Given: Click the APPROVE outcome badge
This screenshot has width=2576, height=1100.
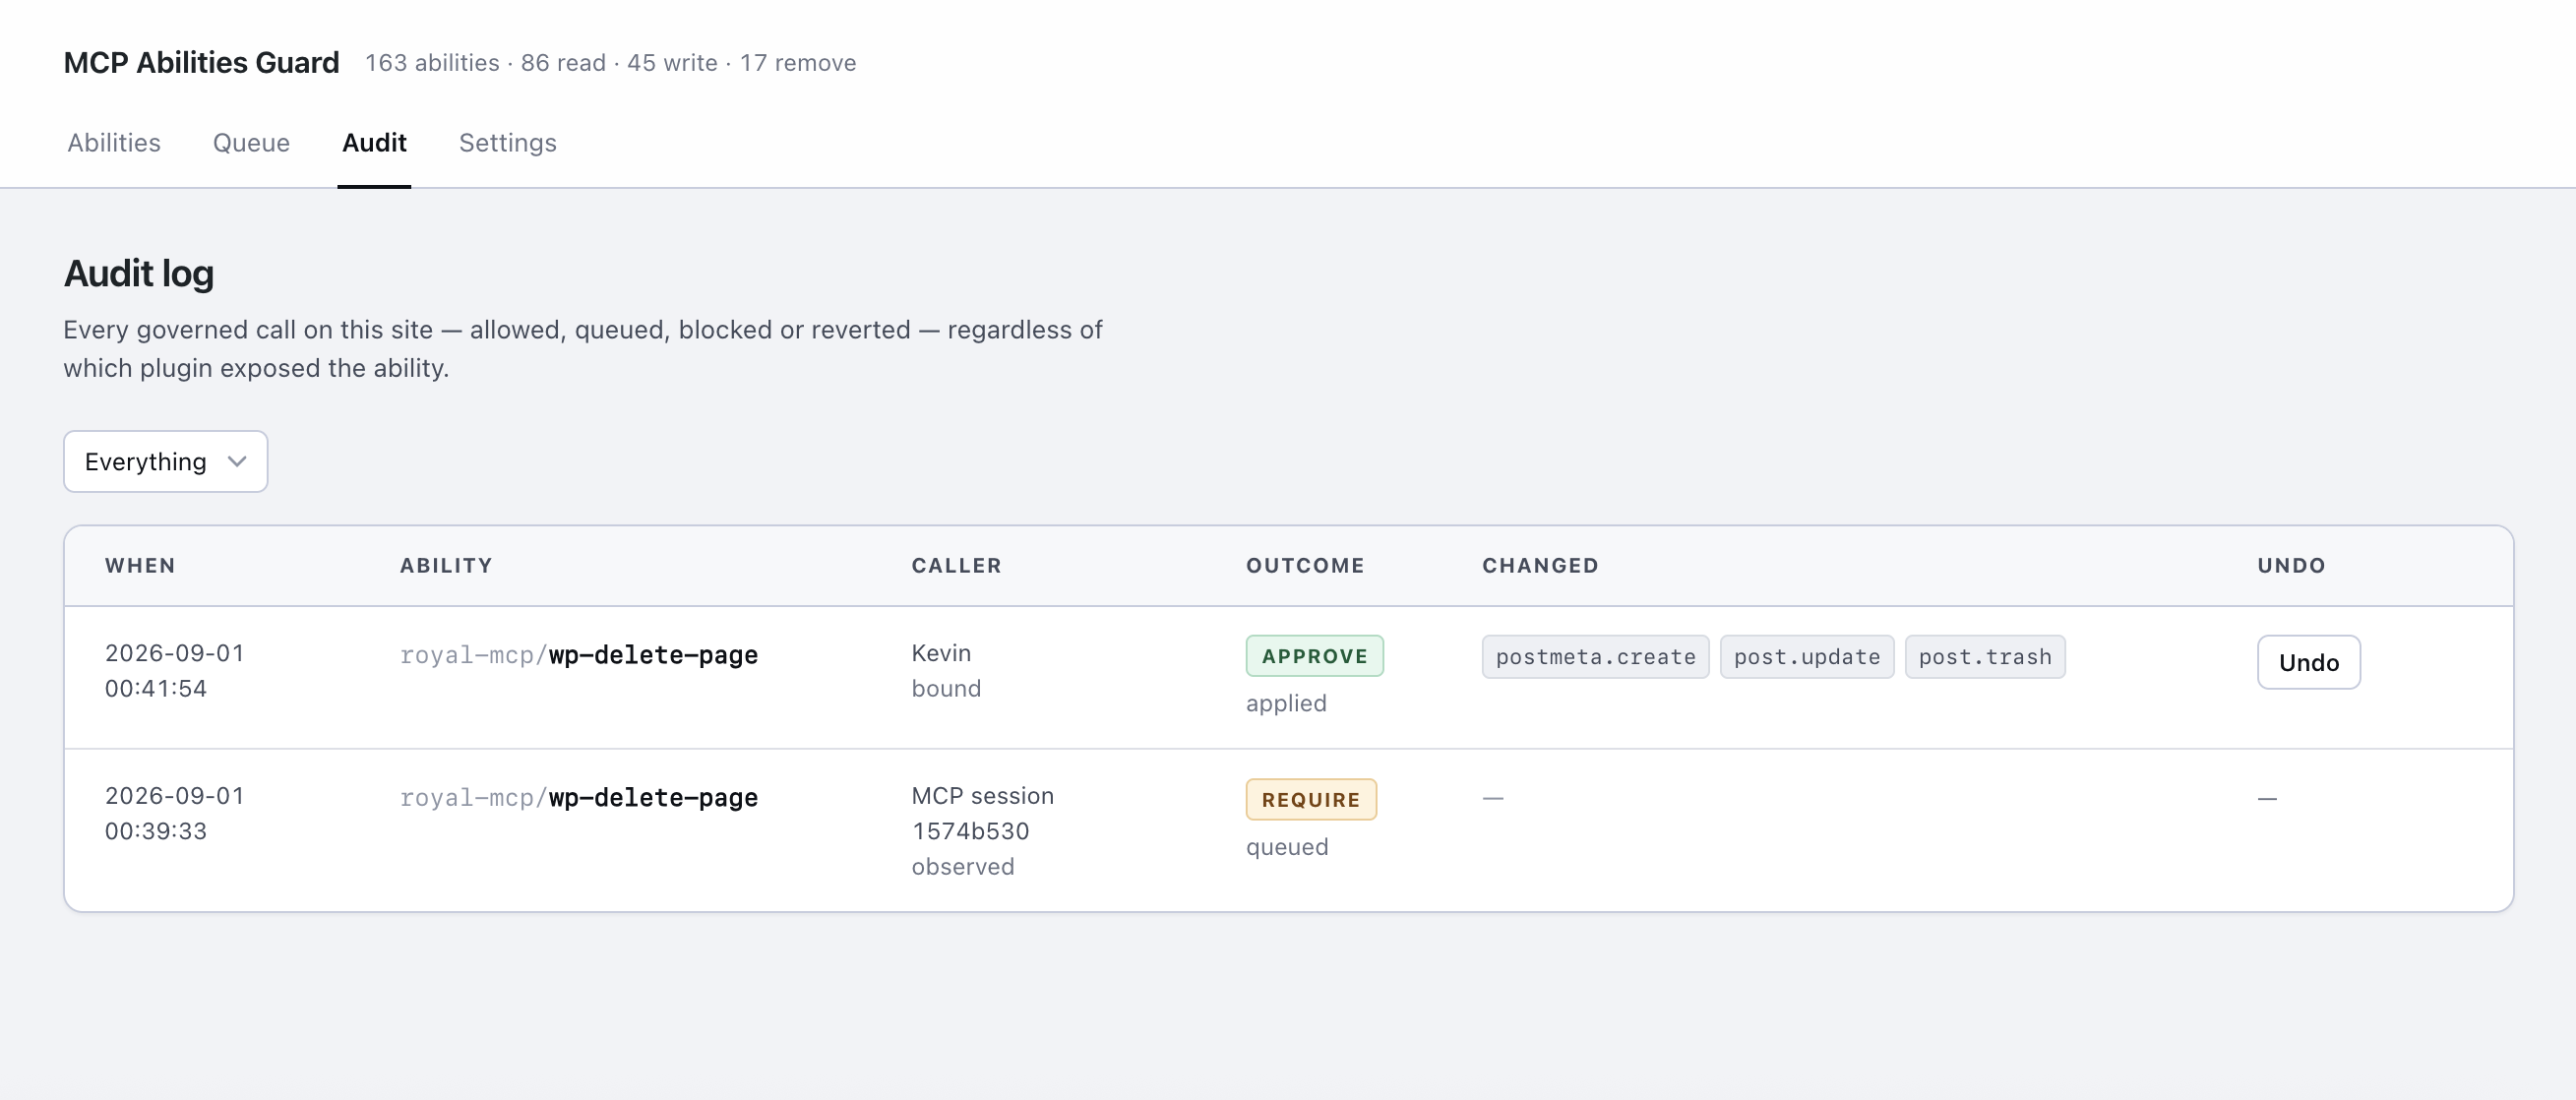Looking at the screenshot, I should (1314, 656).
